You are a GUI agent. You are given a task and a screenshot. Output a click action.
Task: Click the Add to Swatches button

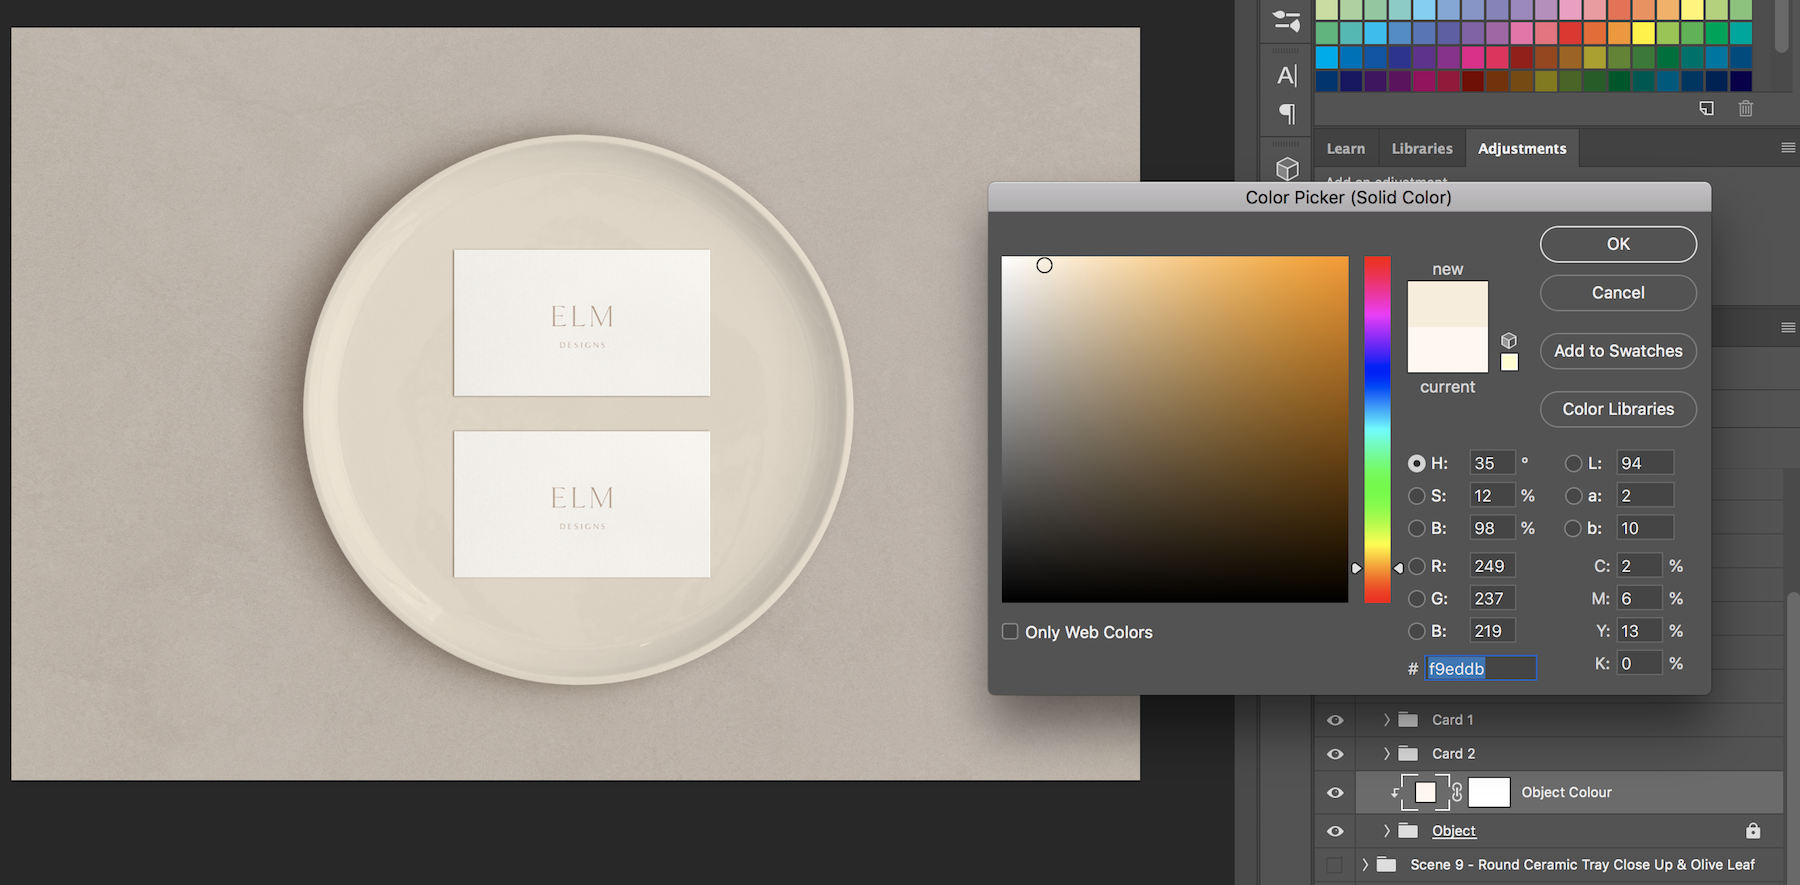click(x=1617, y=351)
